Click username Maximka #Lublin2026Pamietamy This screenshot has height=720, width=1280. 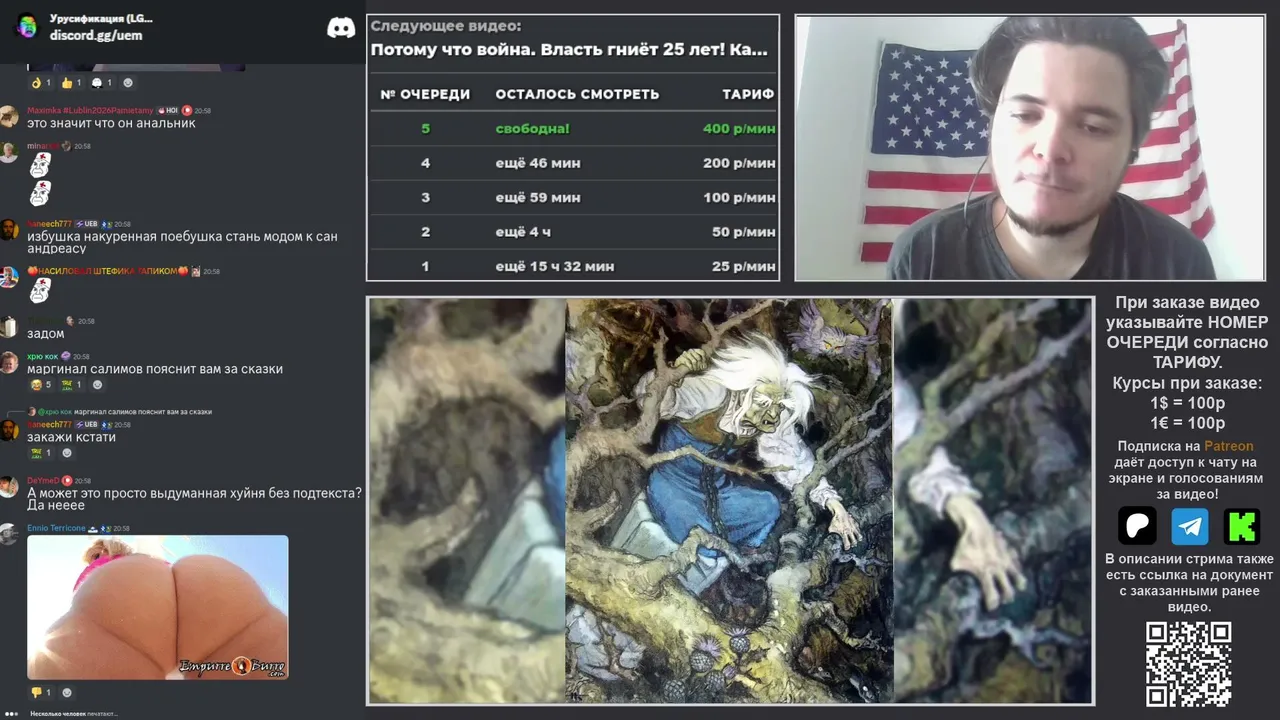tap(90, 110)
